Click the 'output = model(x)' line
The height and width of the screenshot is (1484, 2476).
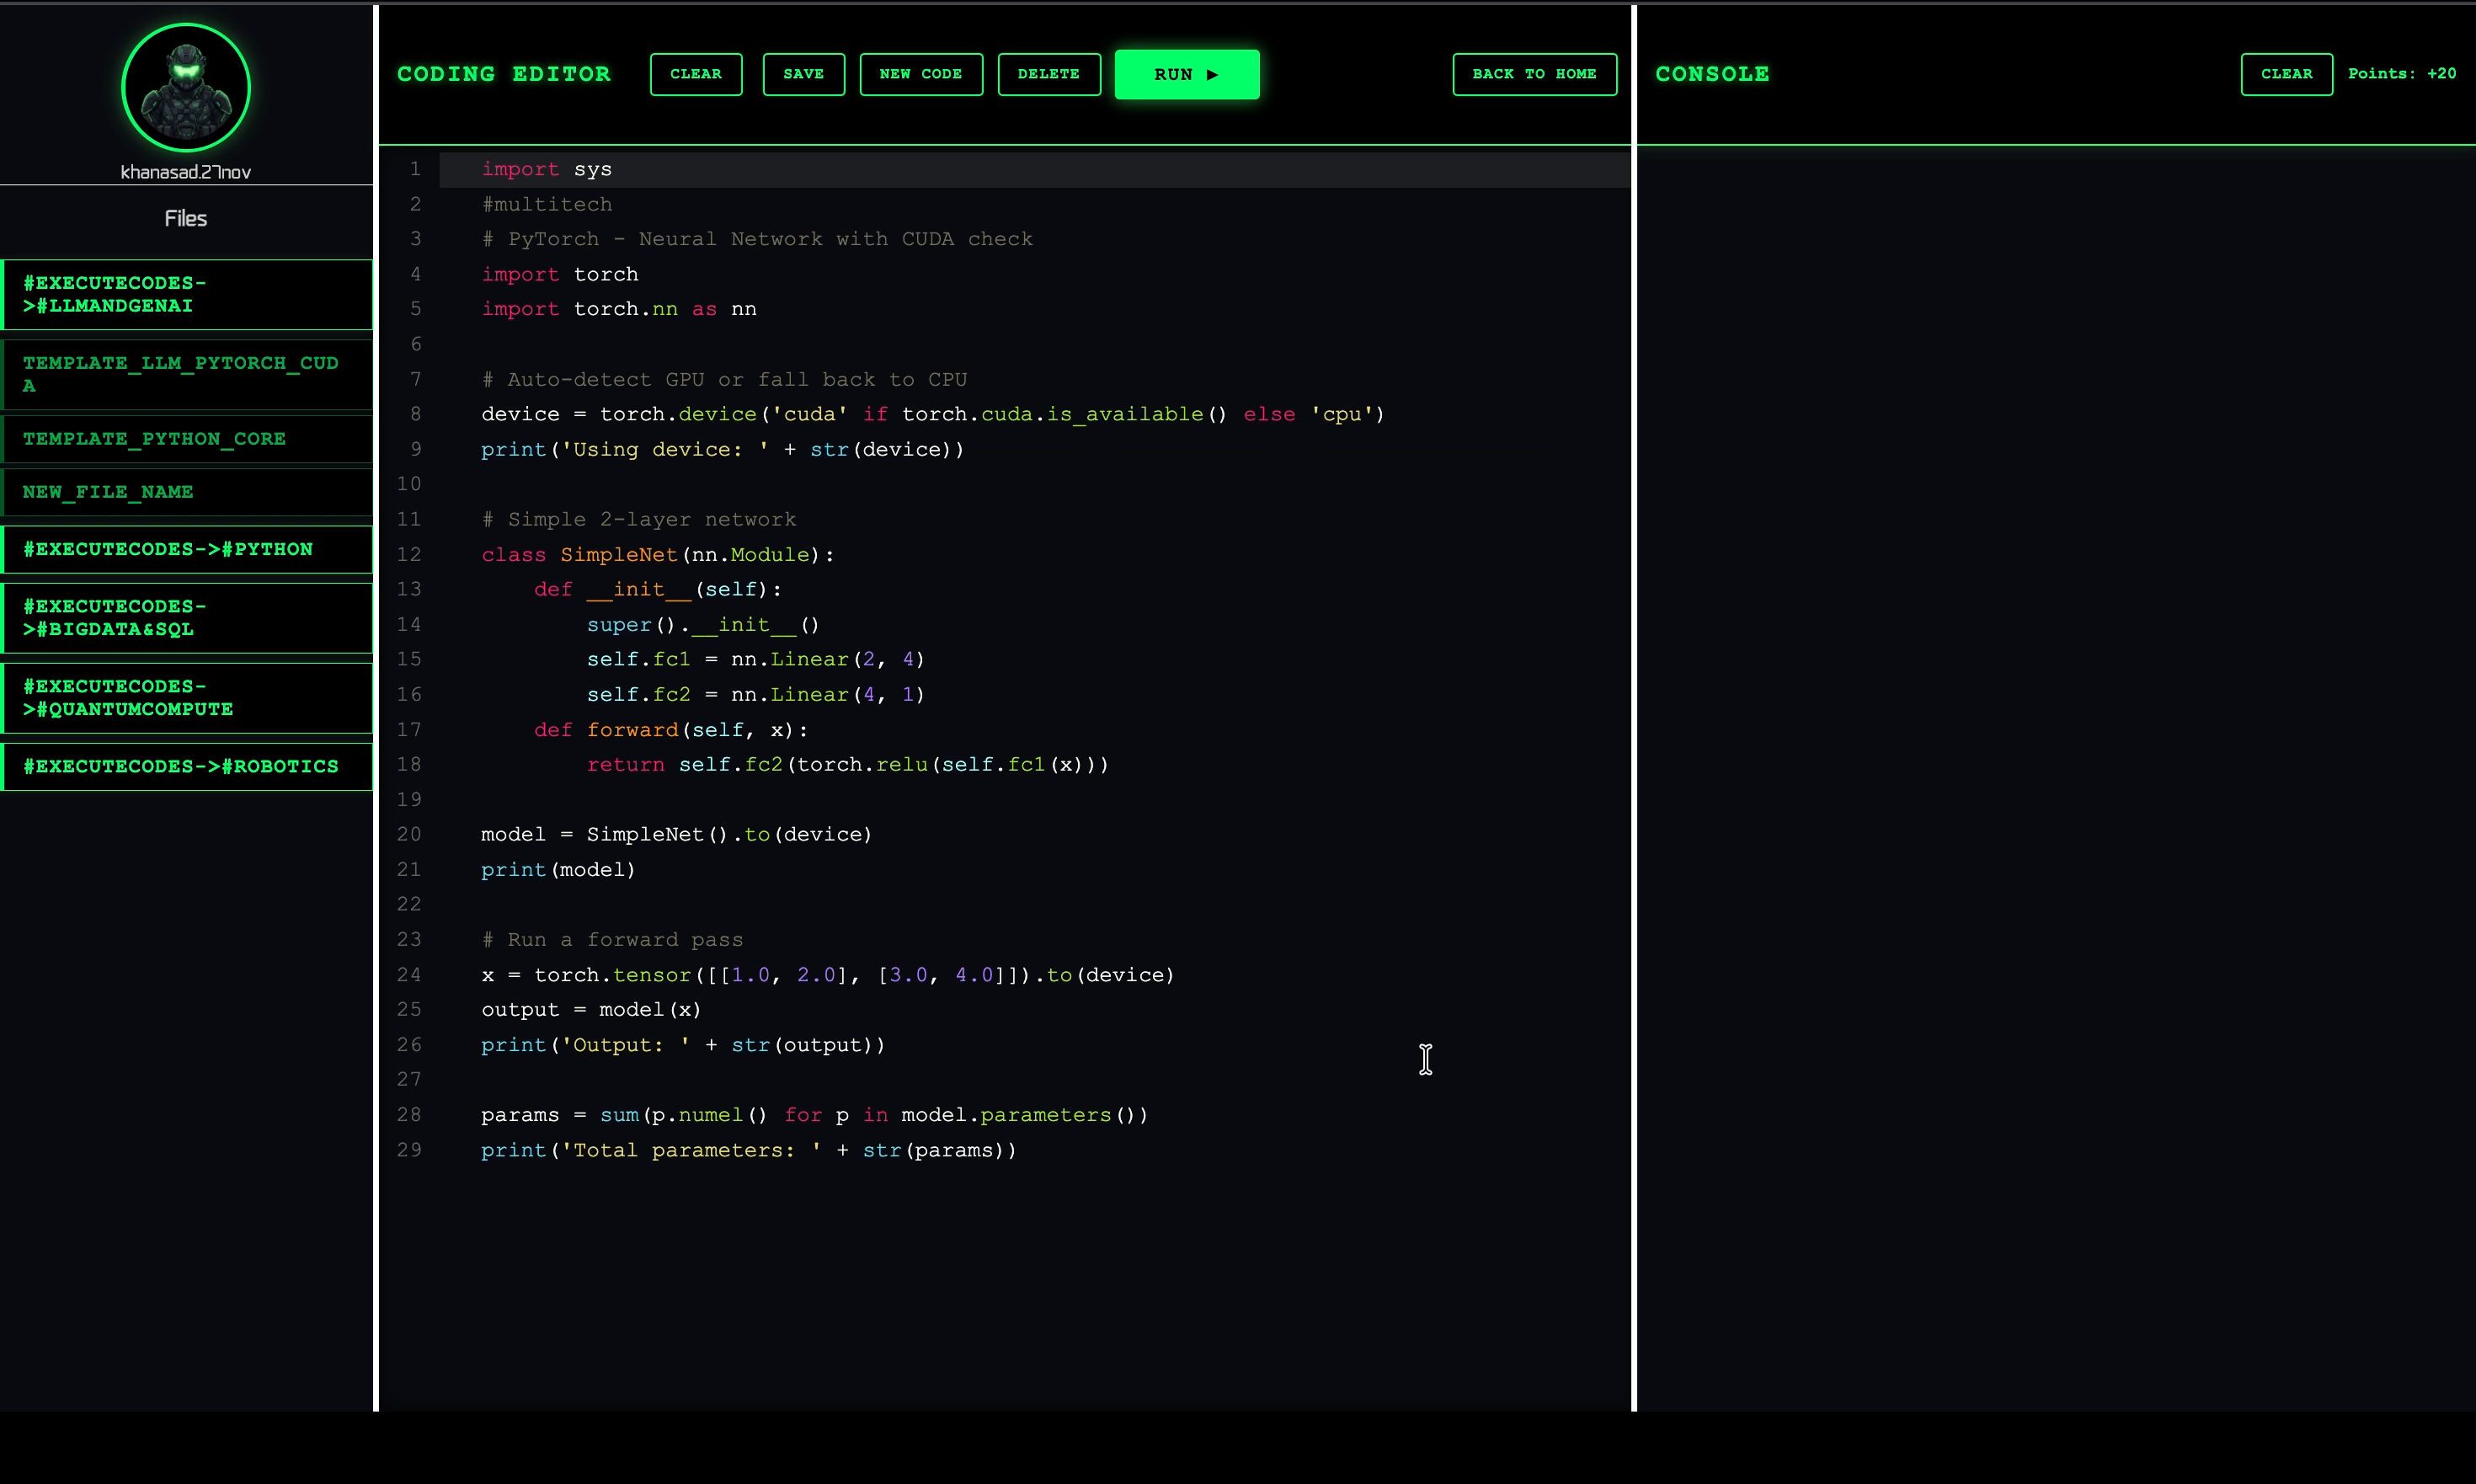click(591, 1009)
